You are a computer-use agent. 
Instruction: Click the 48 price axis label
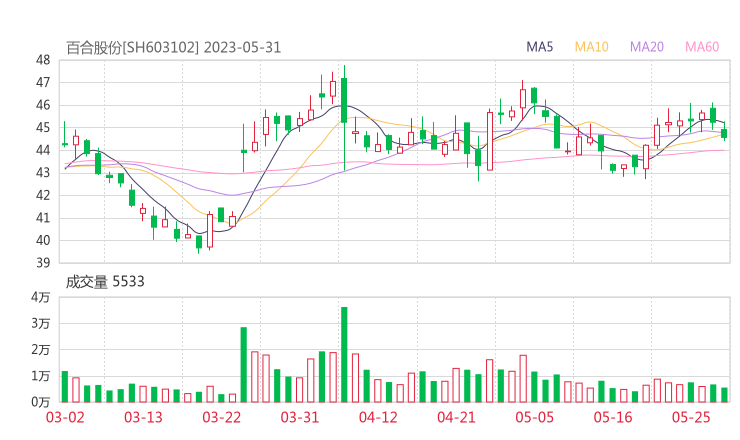tap(43, 60)
